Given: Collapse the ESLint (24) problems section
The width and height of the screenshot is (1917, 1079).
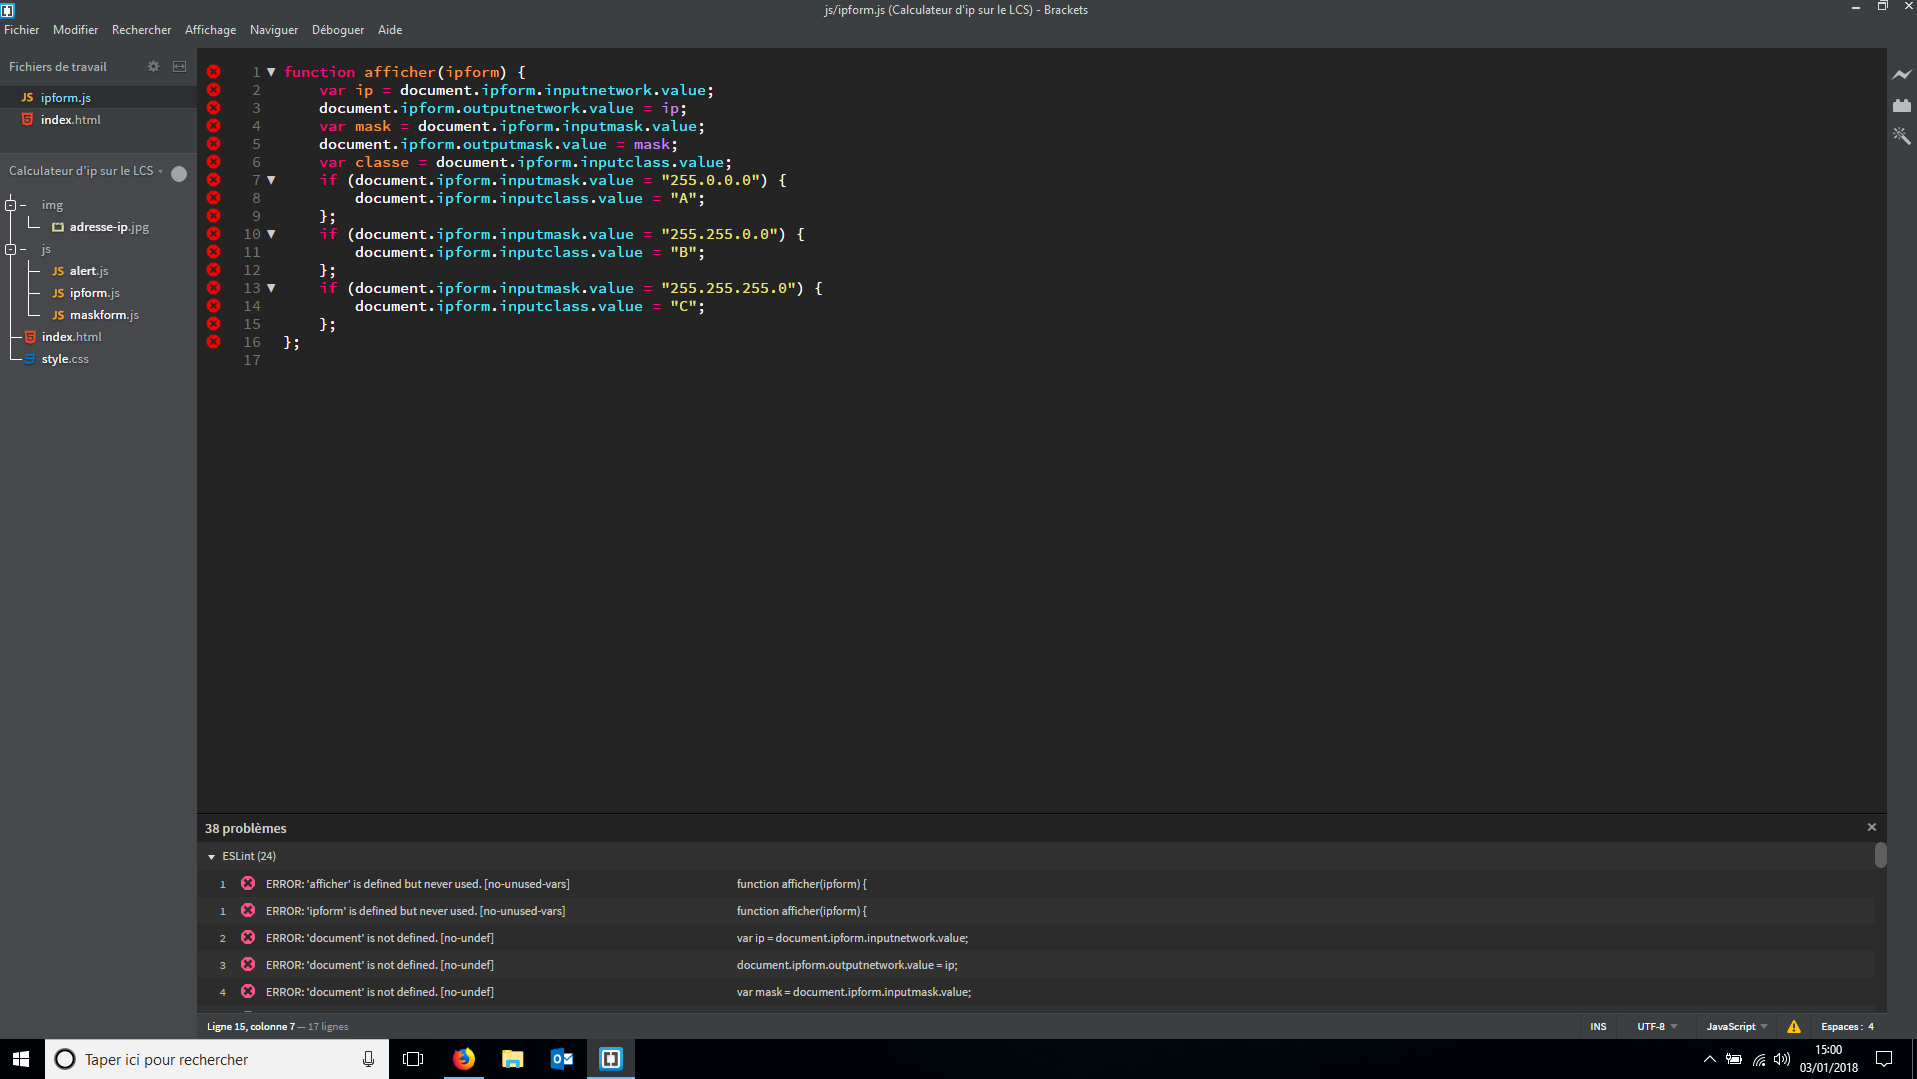Looking at the screenshot, I should tap(212, 857).
